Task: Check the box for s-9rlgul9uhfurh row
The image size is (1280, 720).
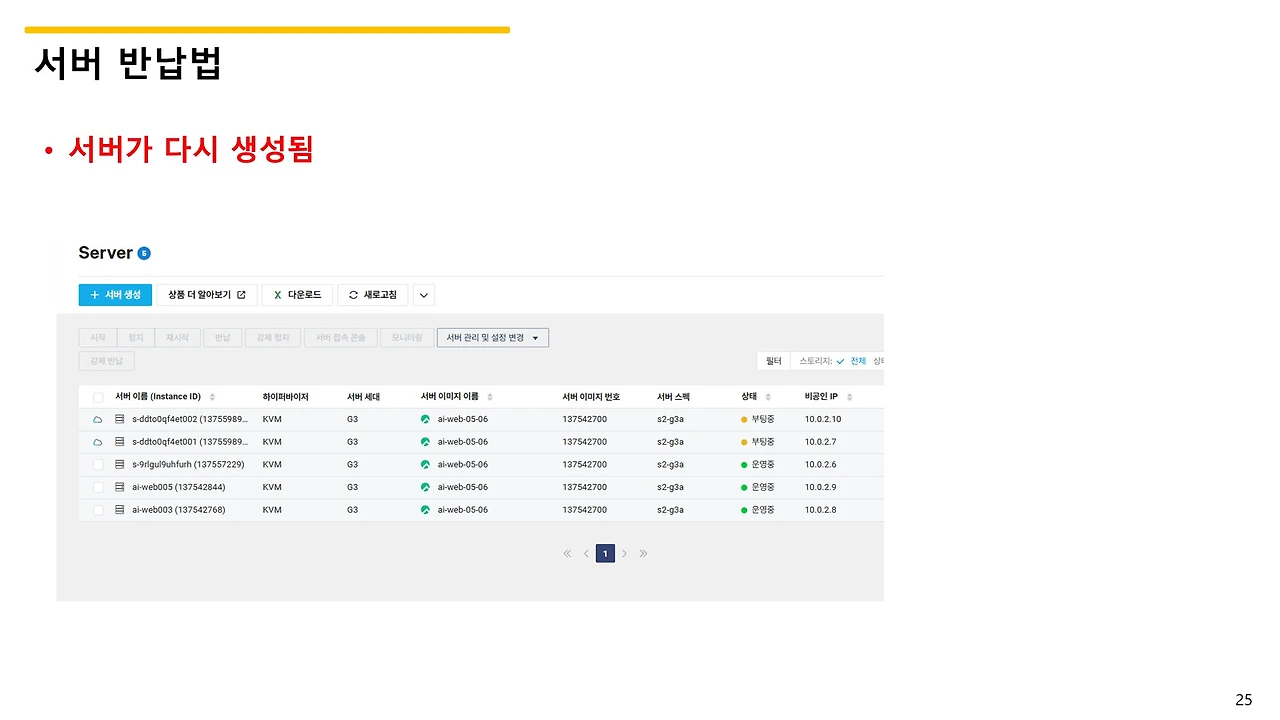Action: [98, 465]
